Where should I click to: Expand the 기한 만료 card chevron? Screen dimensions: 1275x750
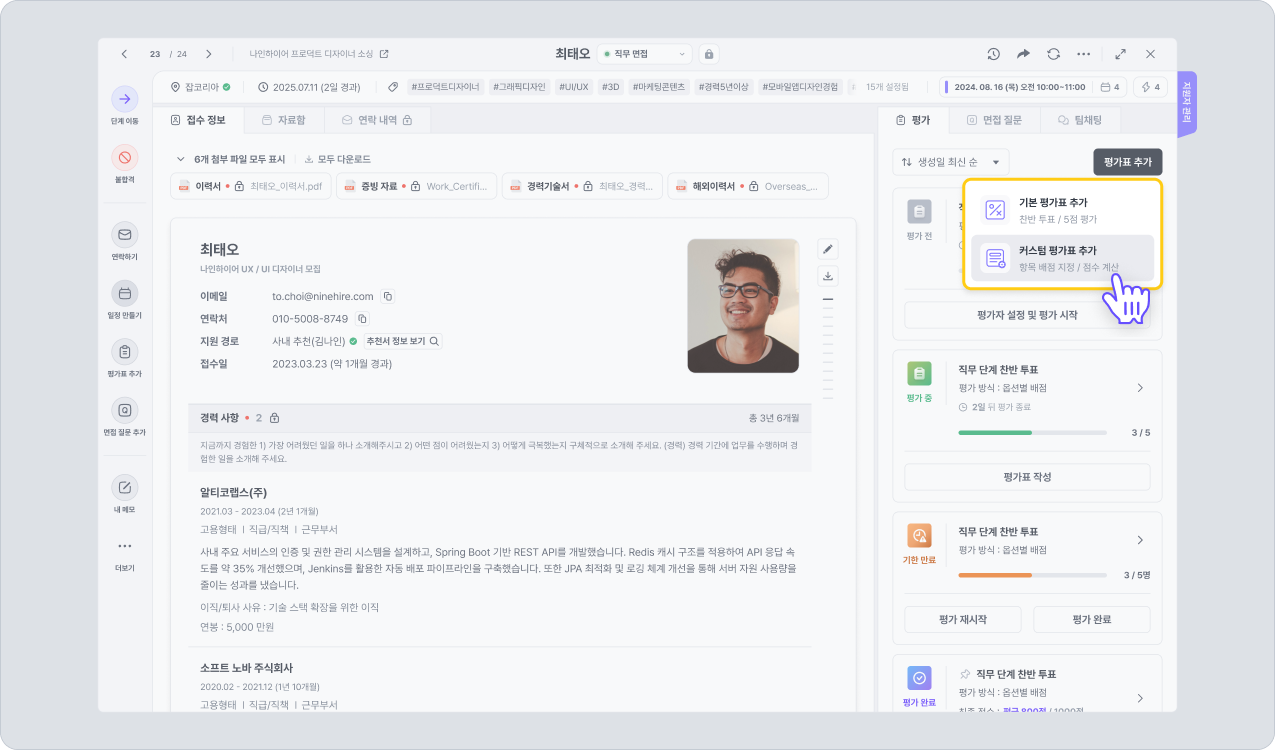(x=1140, y=540)
